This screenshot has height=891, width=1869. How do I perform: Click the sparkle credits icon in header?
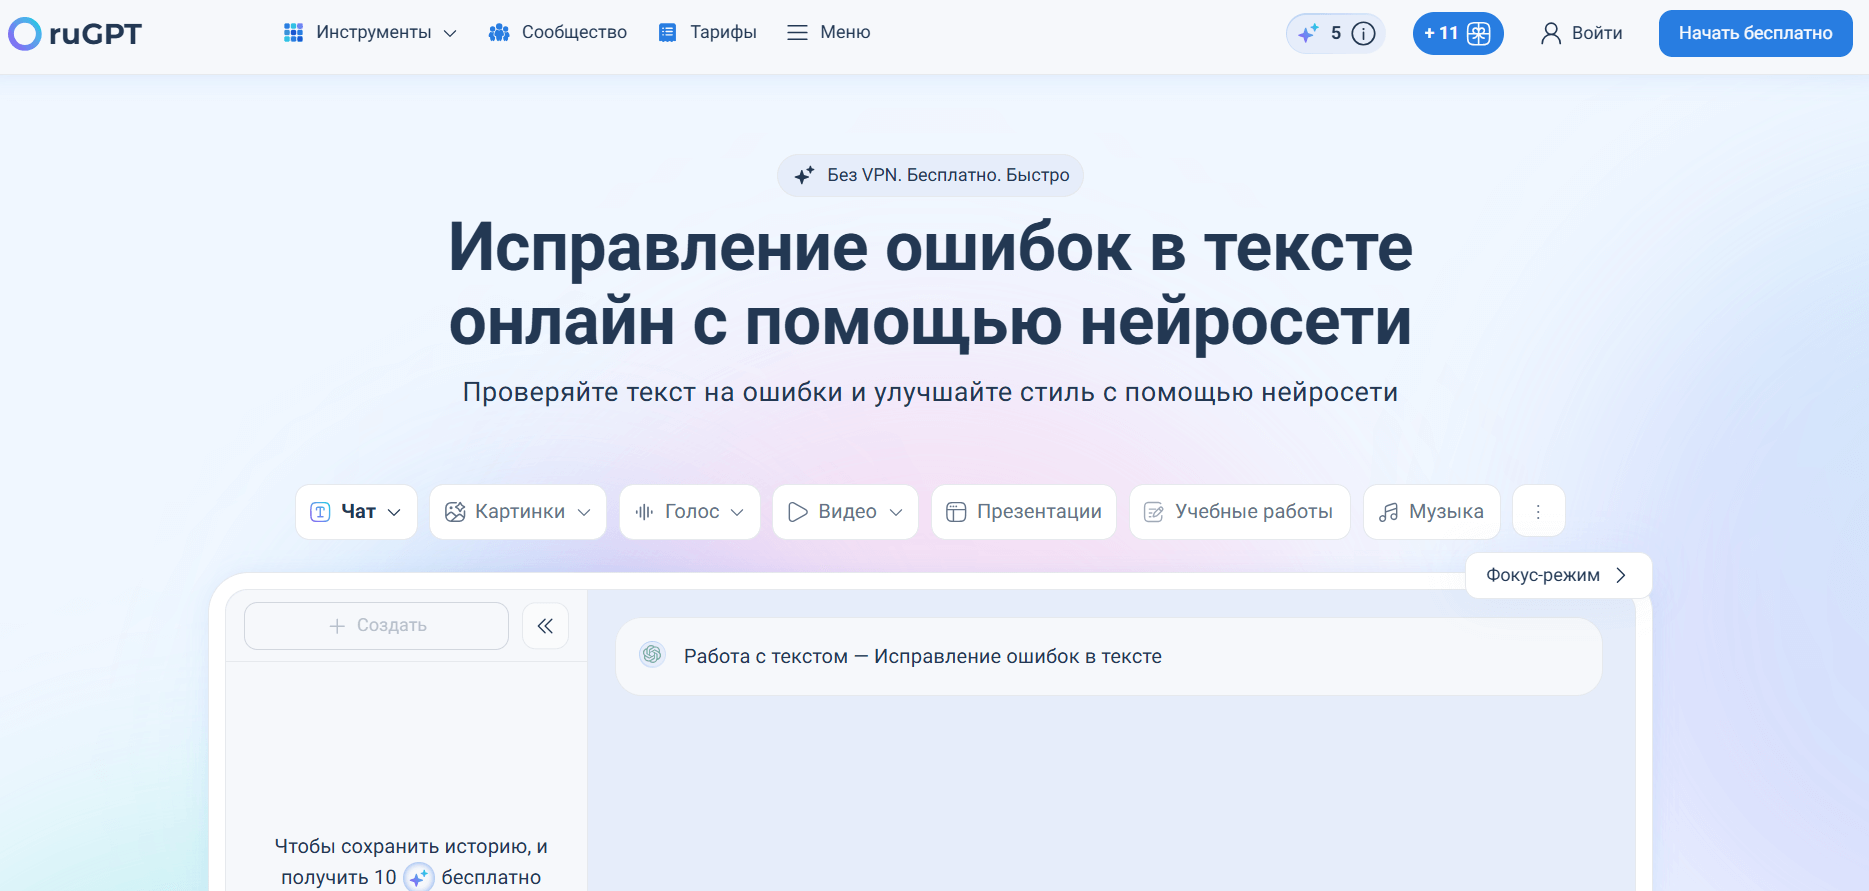[x=1308, y=34]
